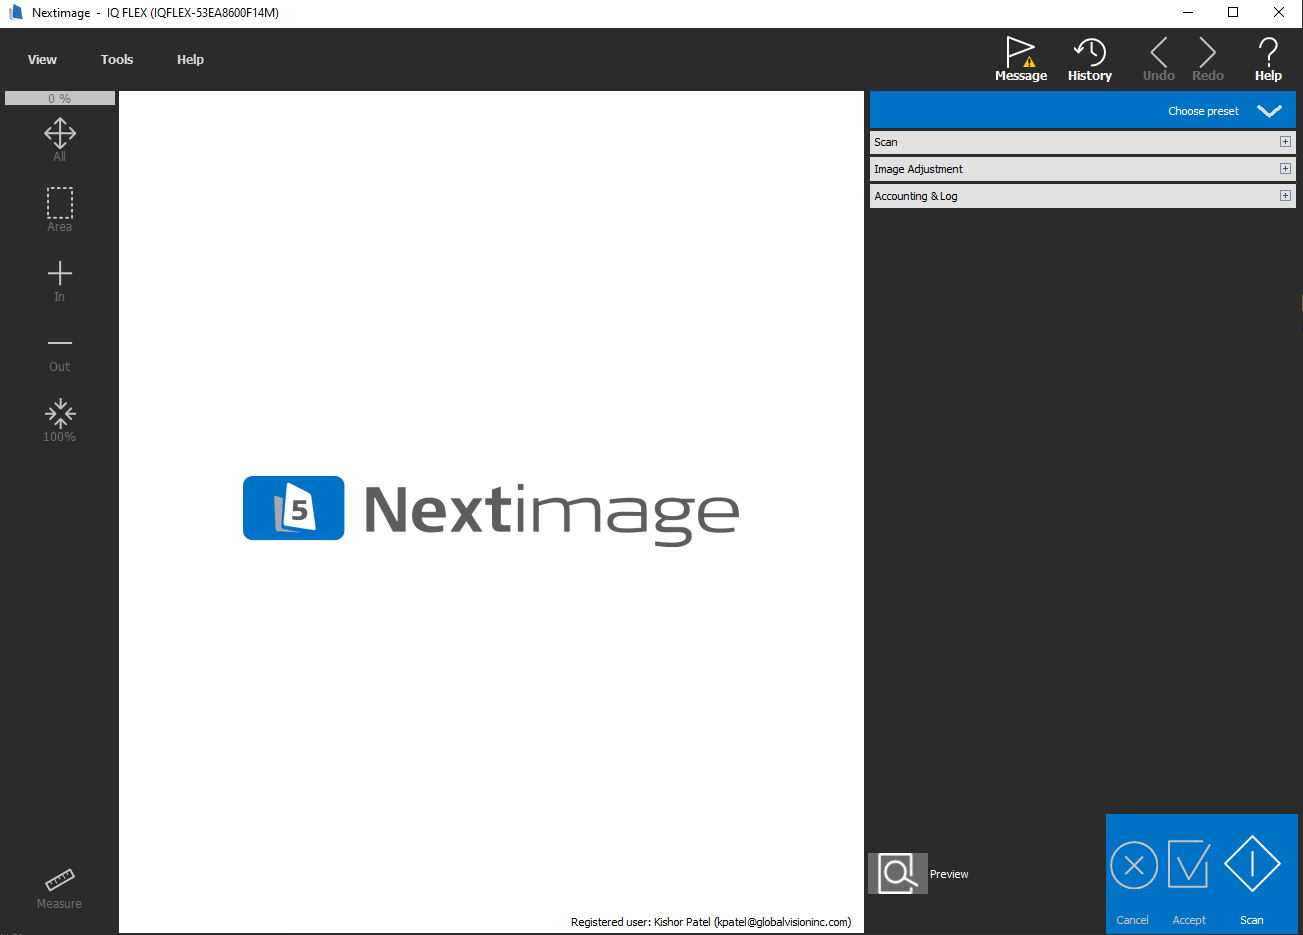
Task: Fit view with the All icon
Action: pyautogui.click(x=60, y=133)
